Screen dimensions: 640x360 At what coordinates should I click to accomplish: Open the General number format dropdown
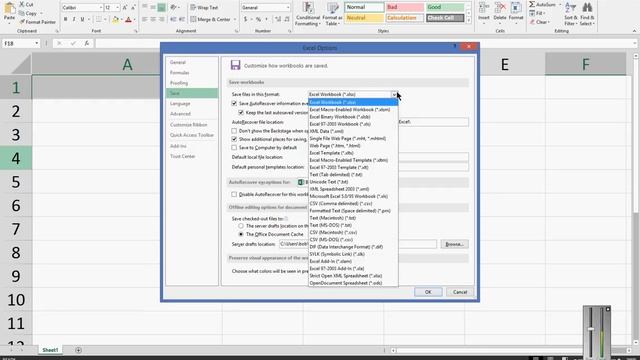[288, 8]
